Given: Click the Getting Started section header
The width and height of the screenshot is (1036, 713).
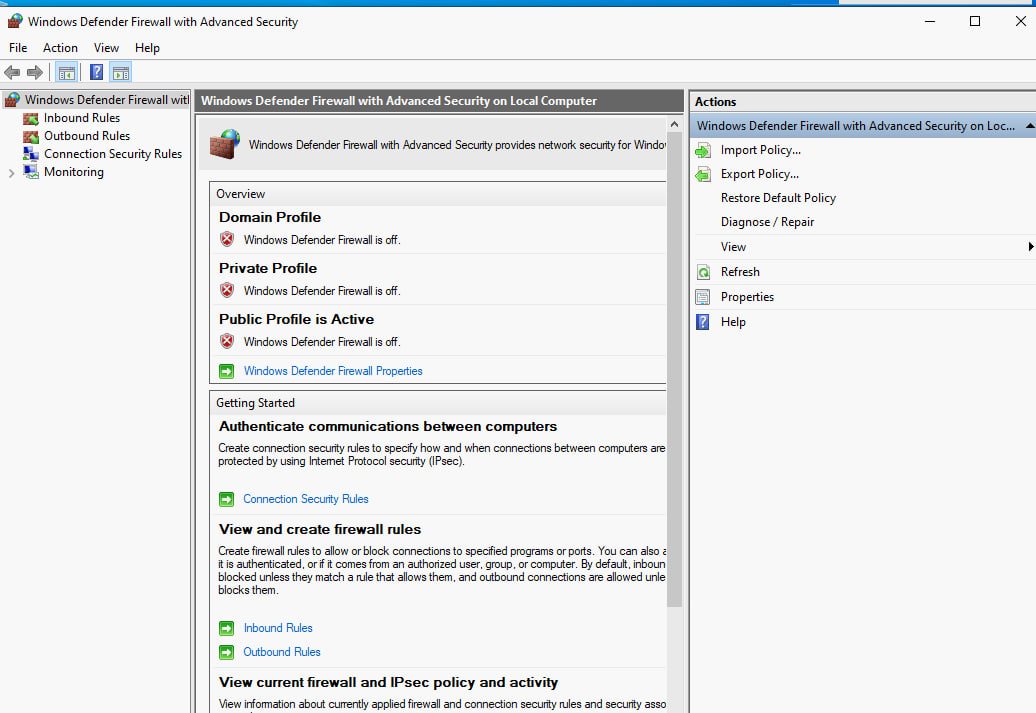Looking at the screenshot, I should [x=255, y=403].
